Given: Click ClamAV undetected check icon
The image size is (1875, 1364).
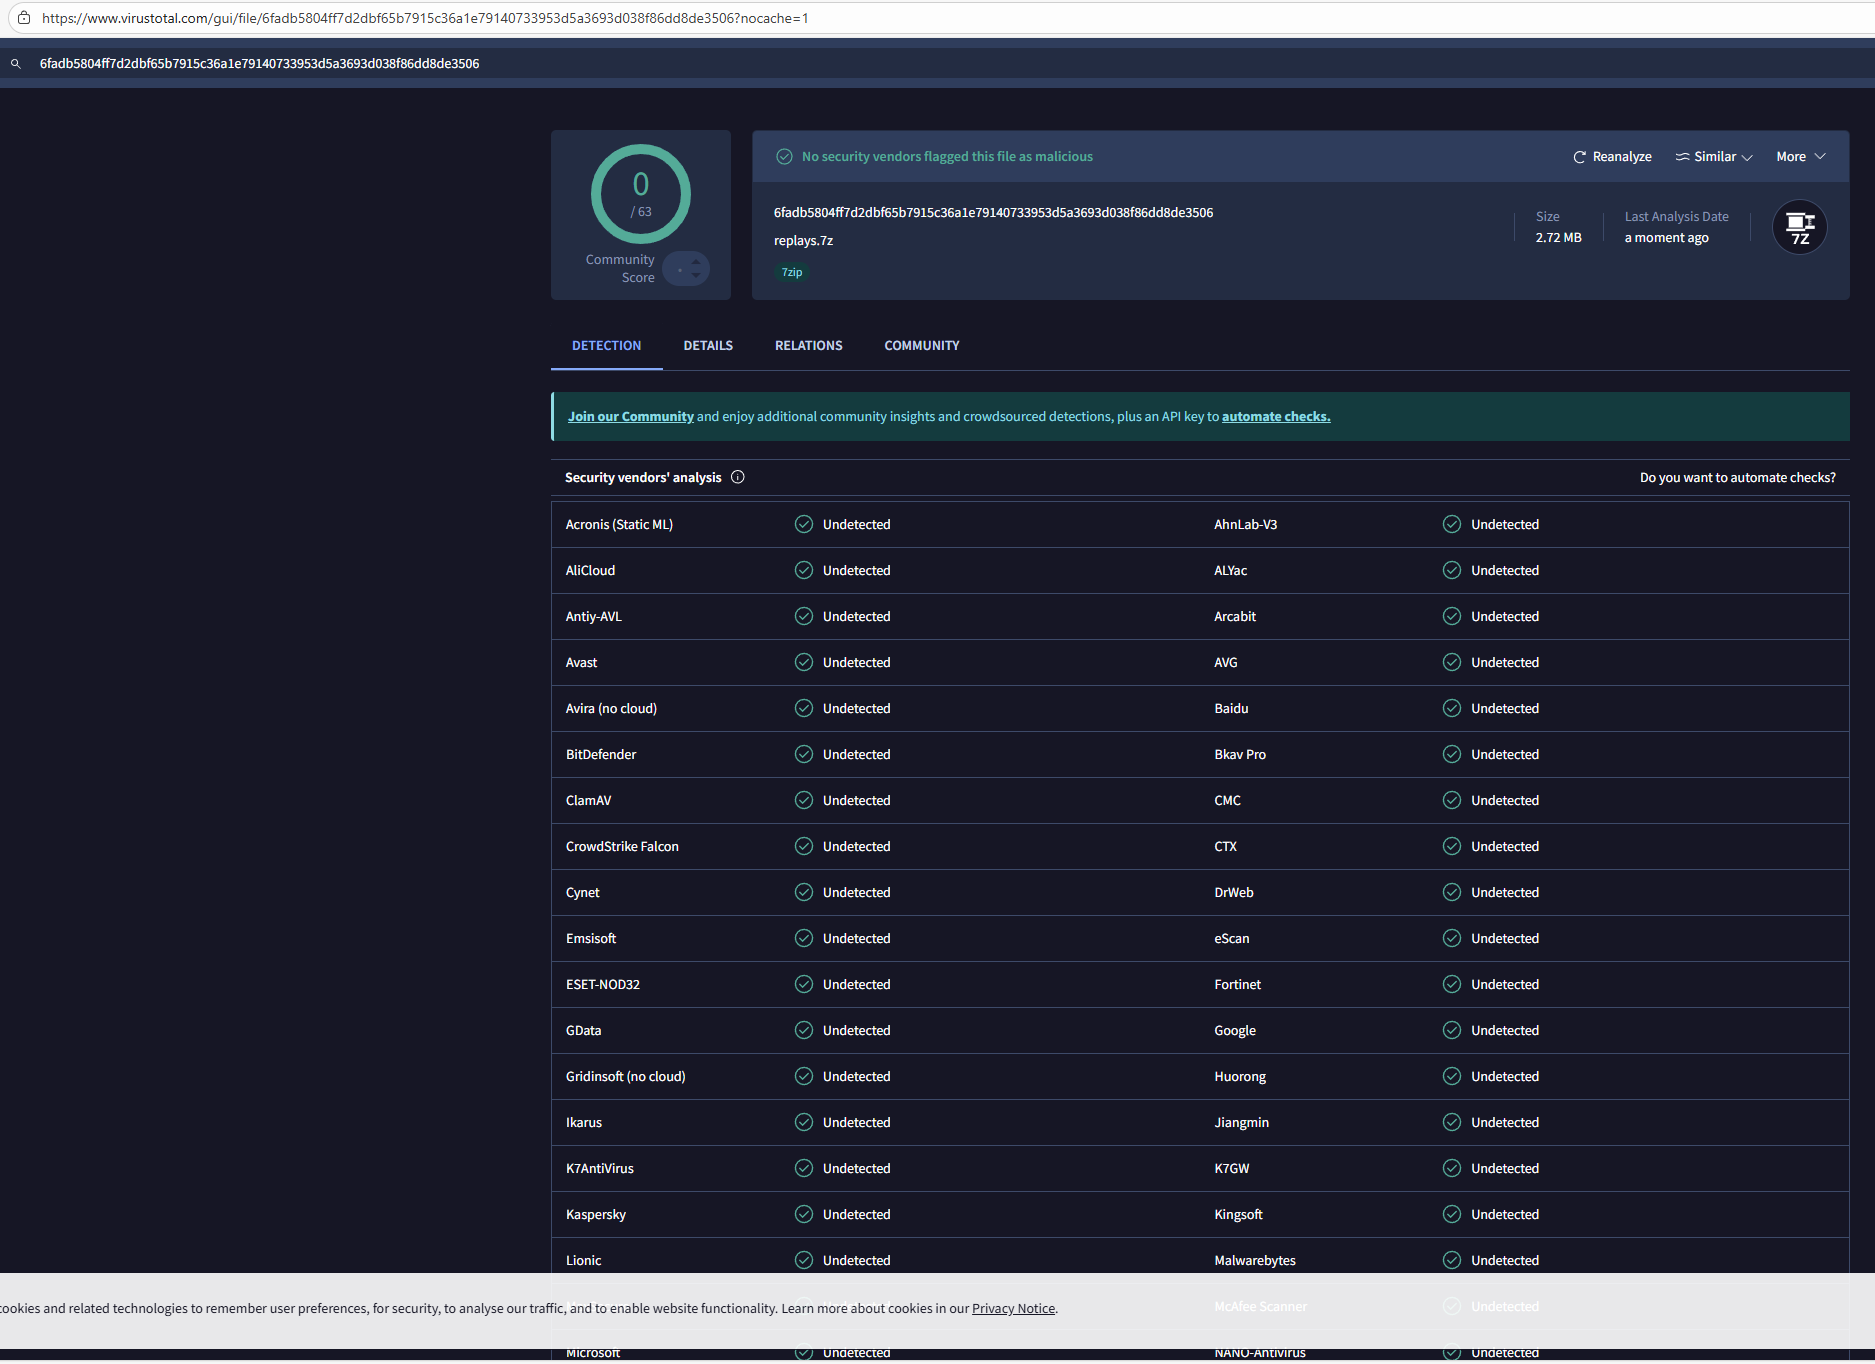Looking at the screenshot, I should click(x=804, y=800).
